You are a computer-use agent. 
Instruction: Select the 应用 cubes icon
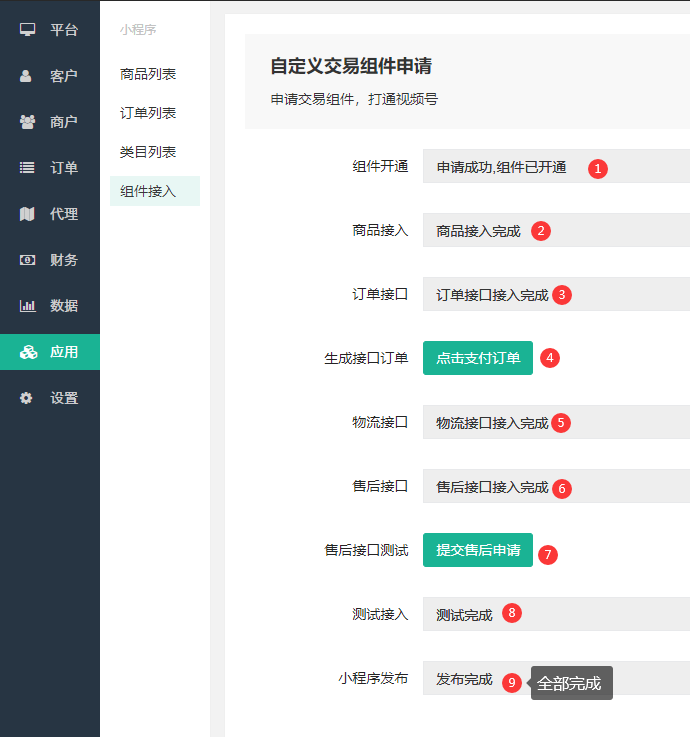(28, 352)
